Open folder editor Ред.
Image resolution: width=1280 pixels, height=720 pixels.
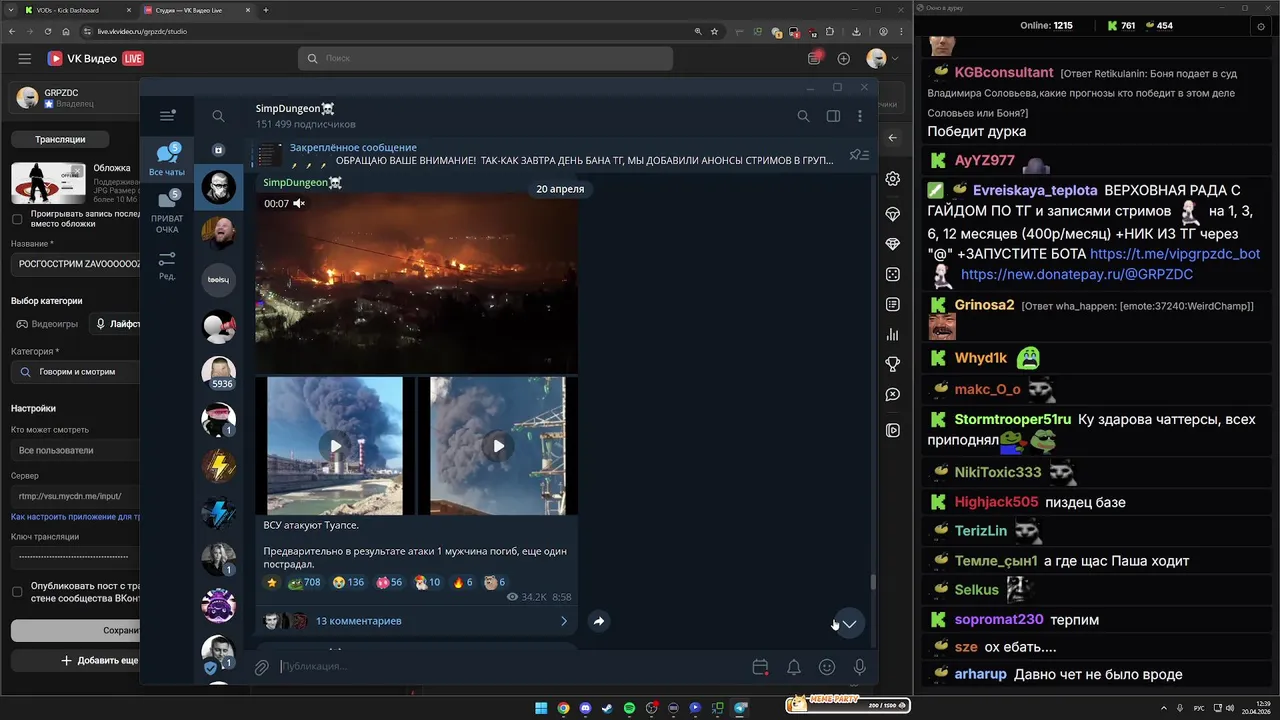click(x=167, y=265)
